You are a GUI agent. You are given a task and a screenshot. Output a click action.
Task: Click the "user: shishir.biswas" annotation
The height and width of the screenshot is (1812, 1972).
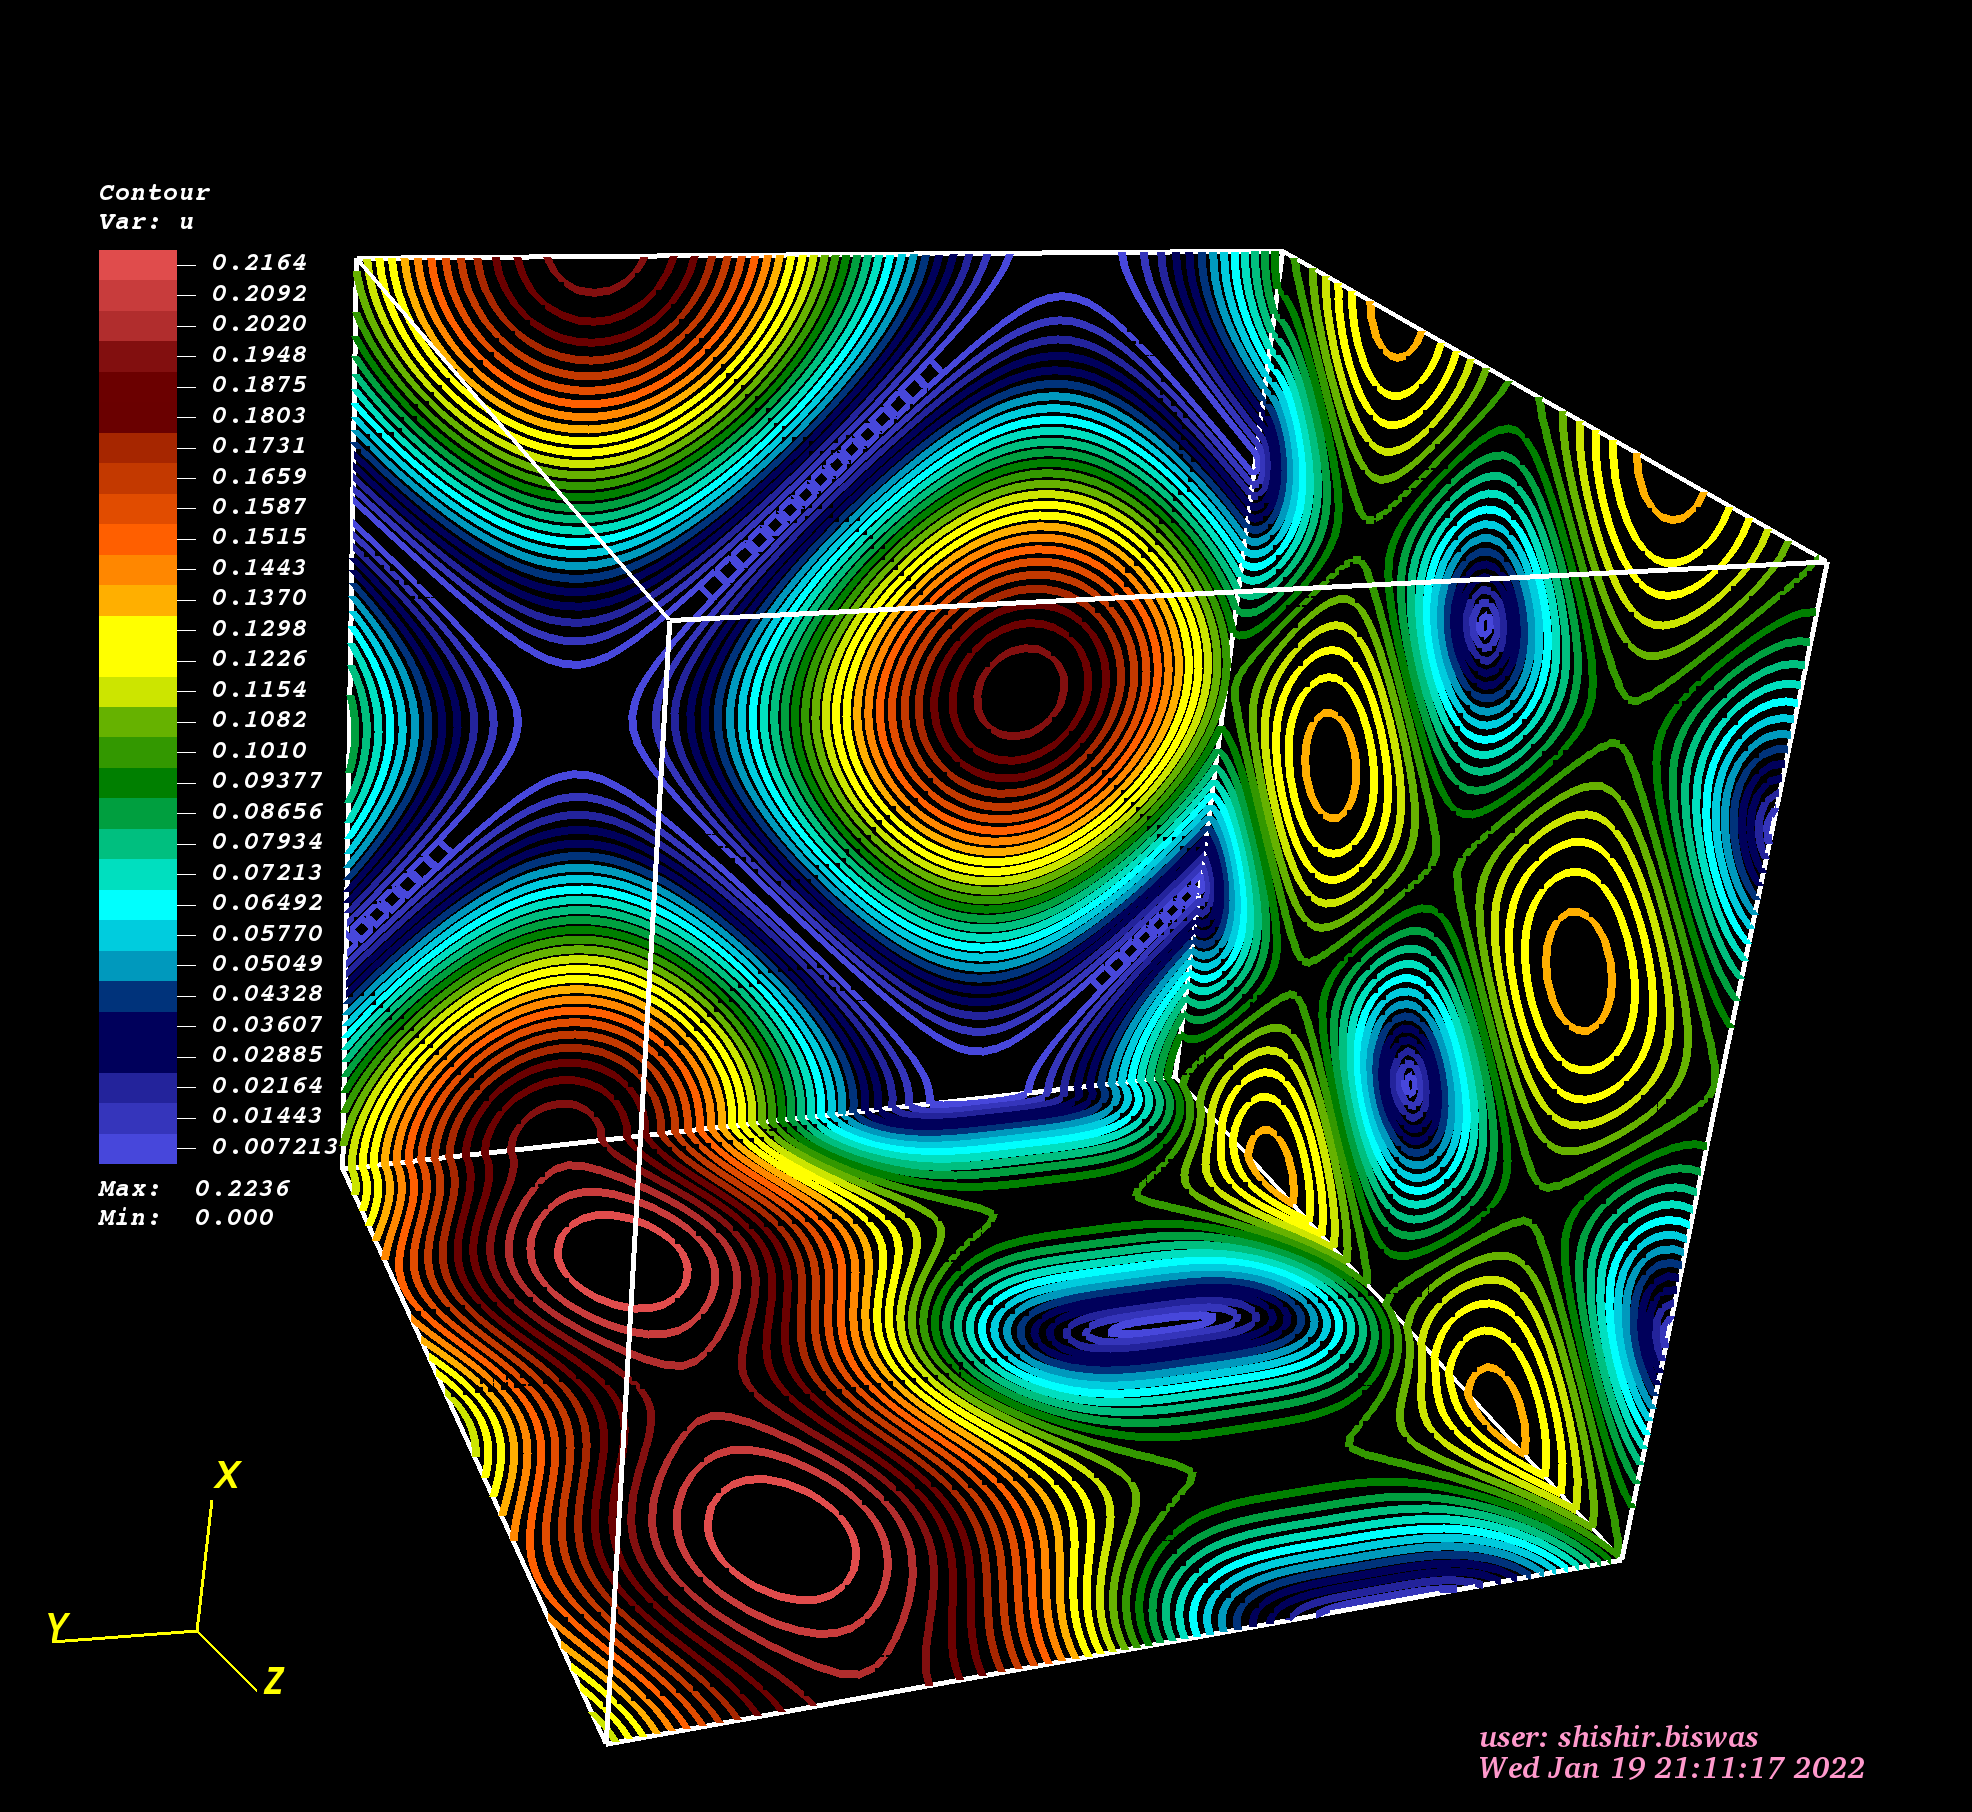pyautogui.click(x=1618, y=1737)
